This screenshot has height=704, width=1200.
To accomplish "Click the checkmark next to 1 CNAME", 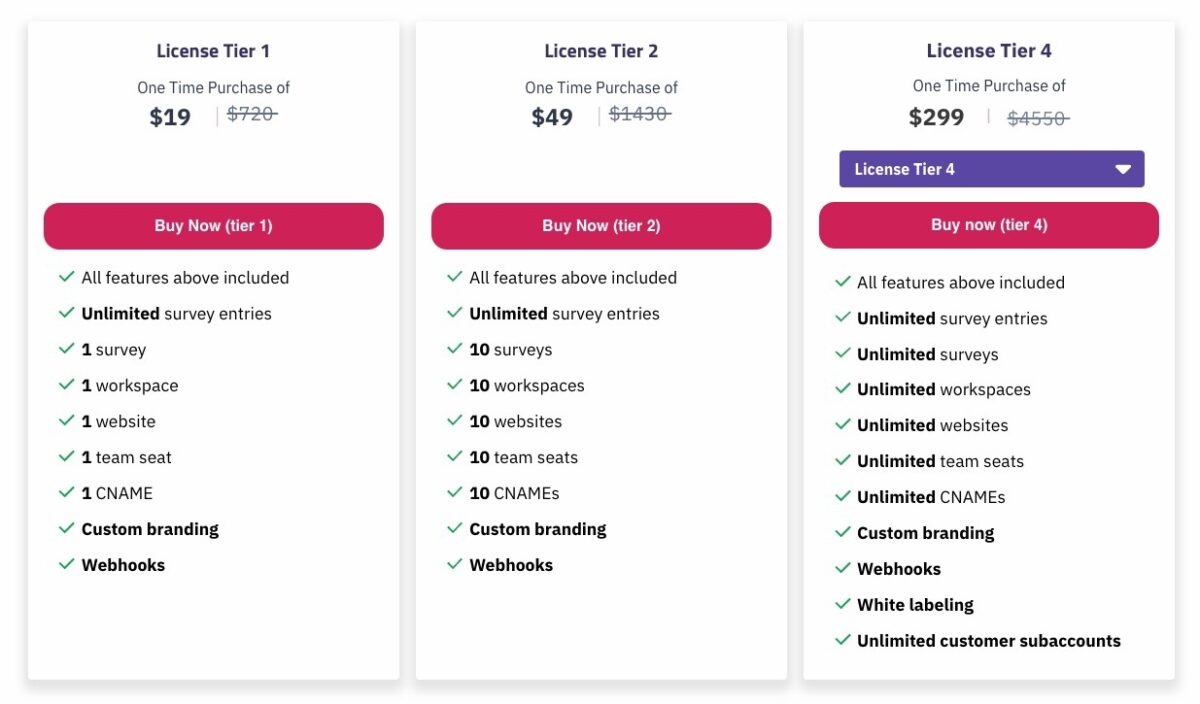I will pyautogui.click(x=67, y=492).
